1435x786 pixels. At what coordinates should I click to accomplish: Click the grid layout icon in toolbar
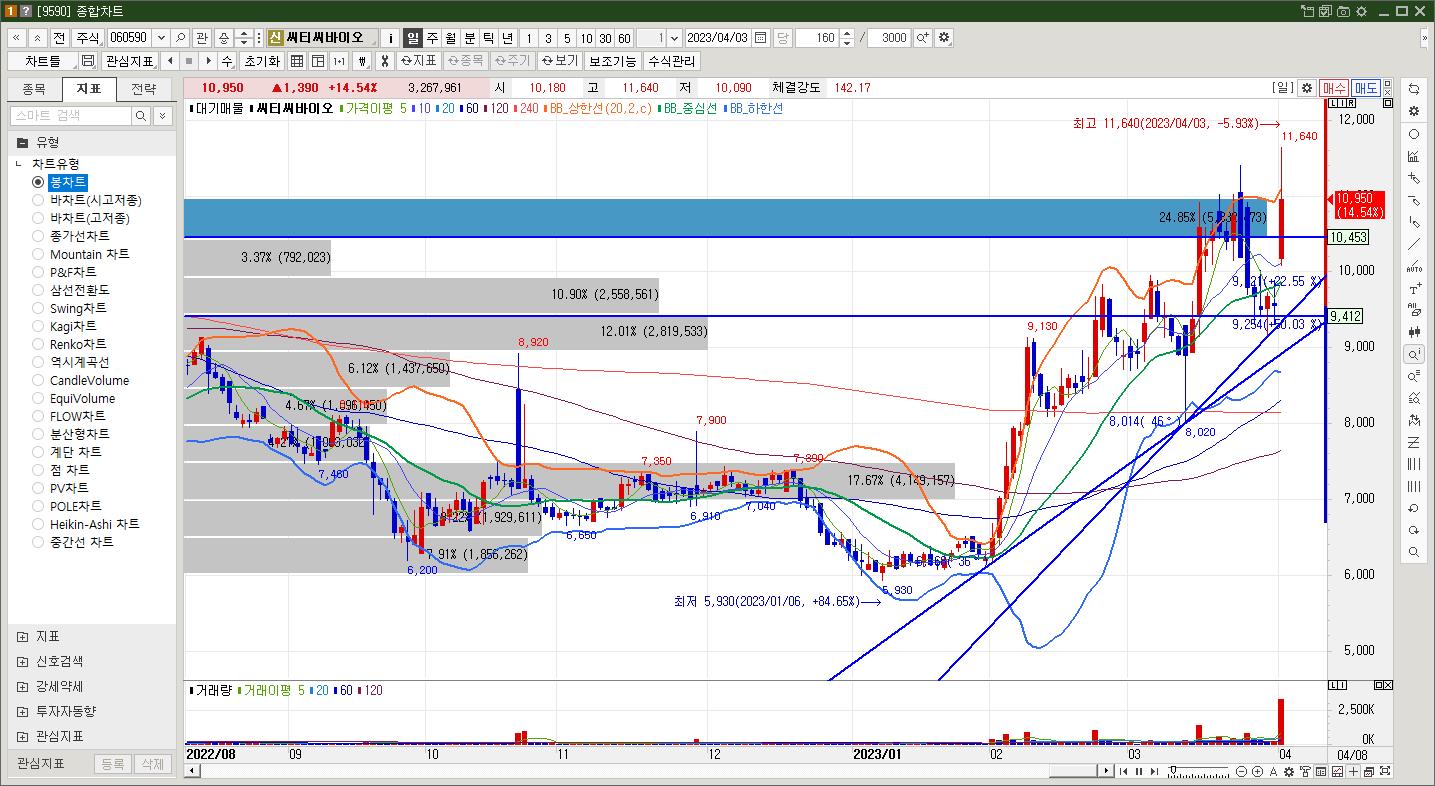click(x=298, y=61)
